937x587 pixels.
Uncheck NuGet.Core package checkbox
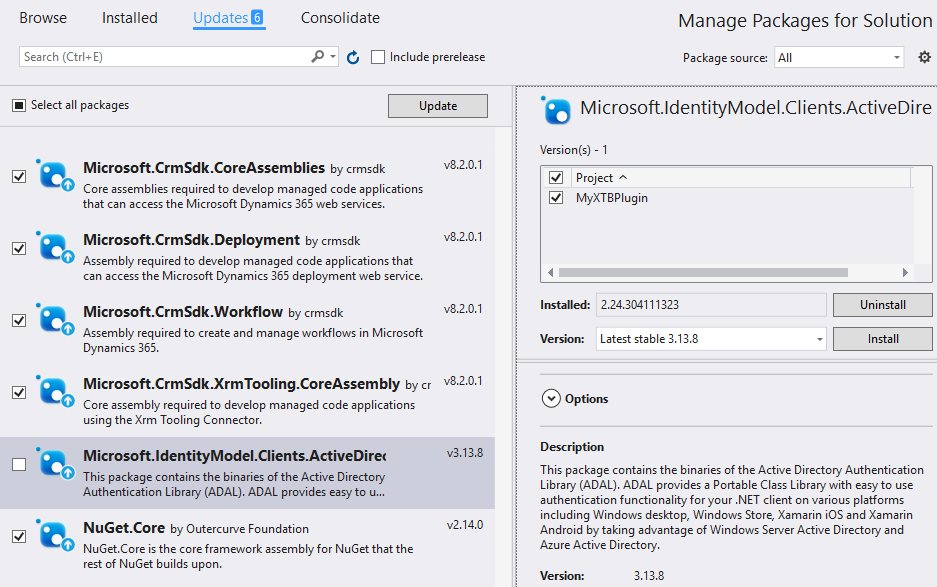click(19, 537)
